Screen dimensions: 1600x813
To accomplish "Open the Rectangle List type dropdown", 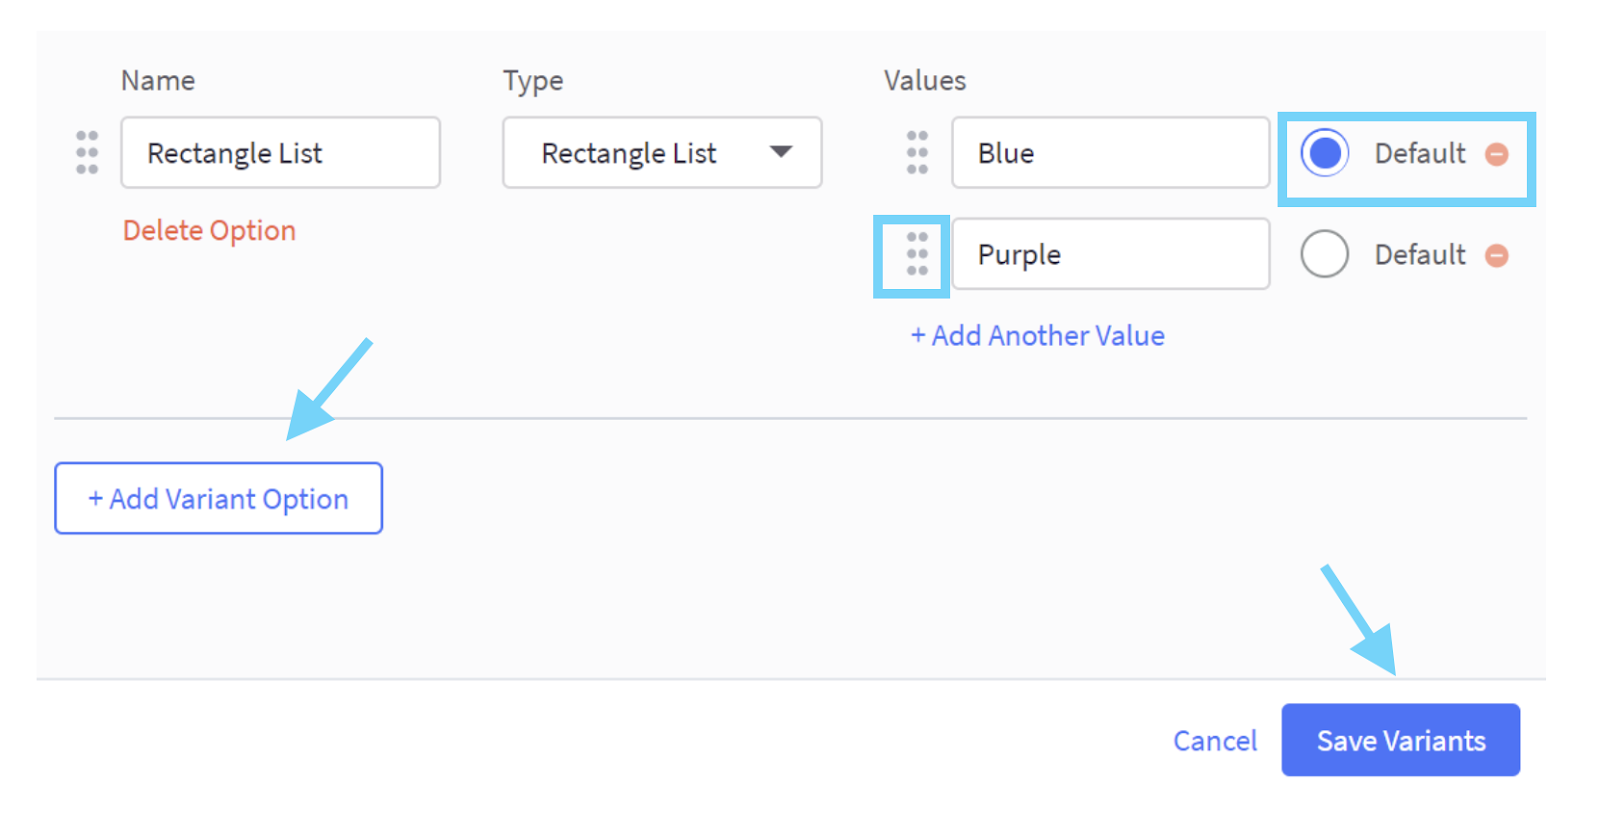I will point(662,153).
